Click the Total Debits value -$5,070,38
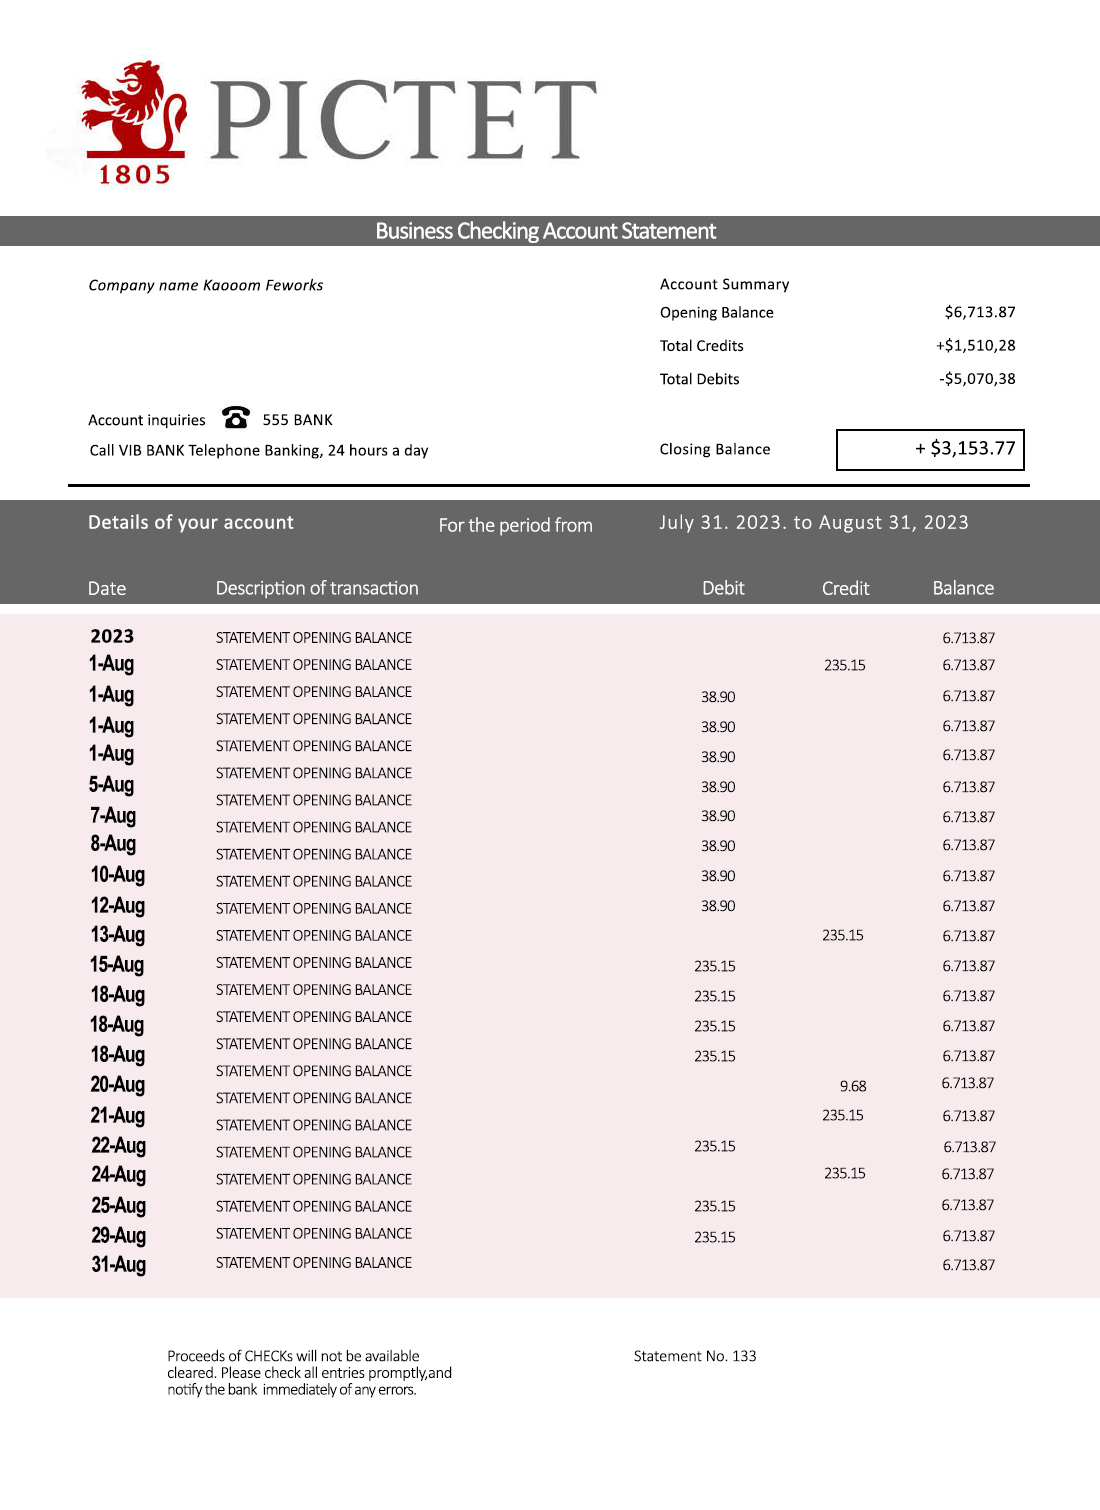Screen dimensions: 1100x1510 (x=976, y=379)
